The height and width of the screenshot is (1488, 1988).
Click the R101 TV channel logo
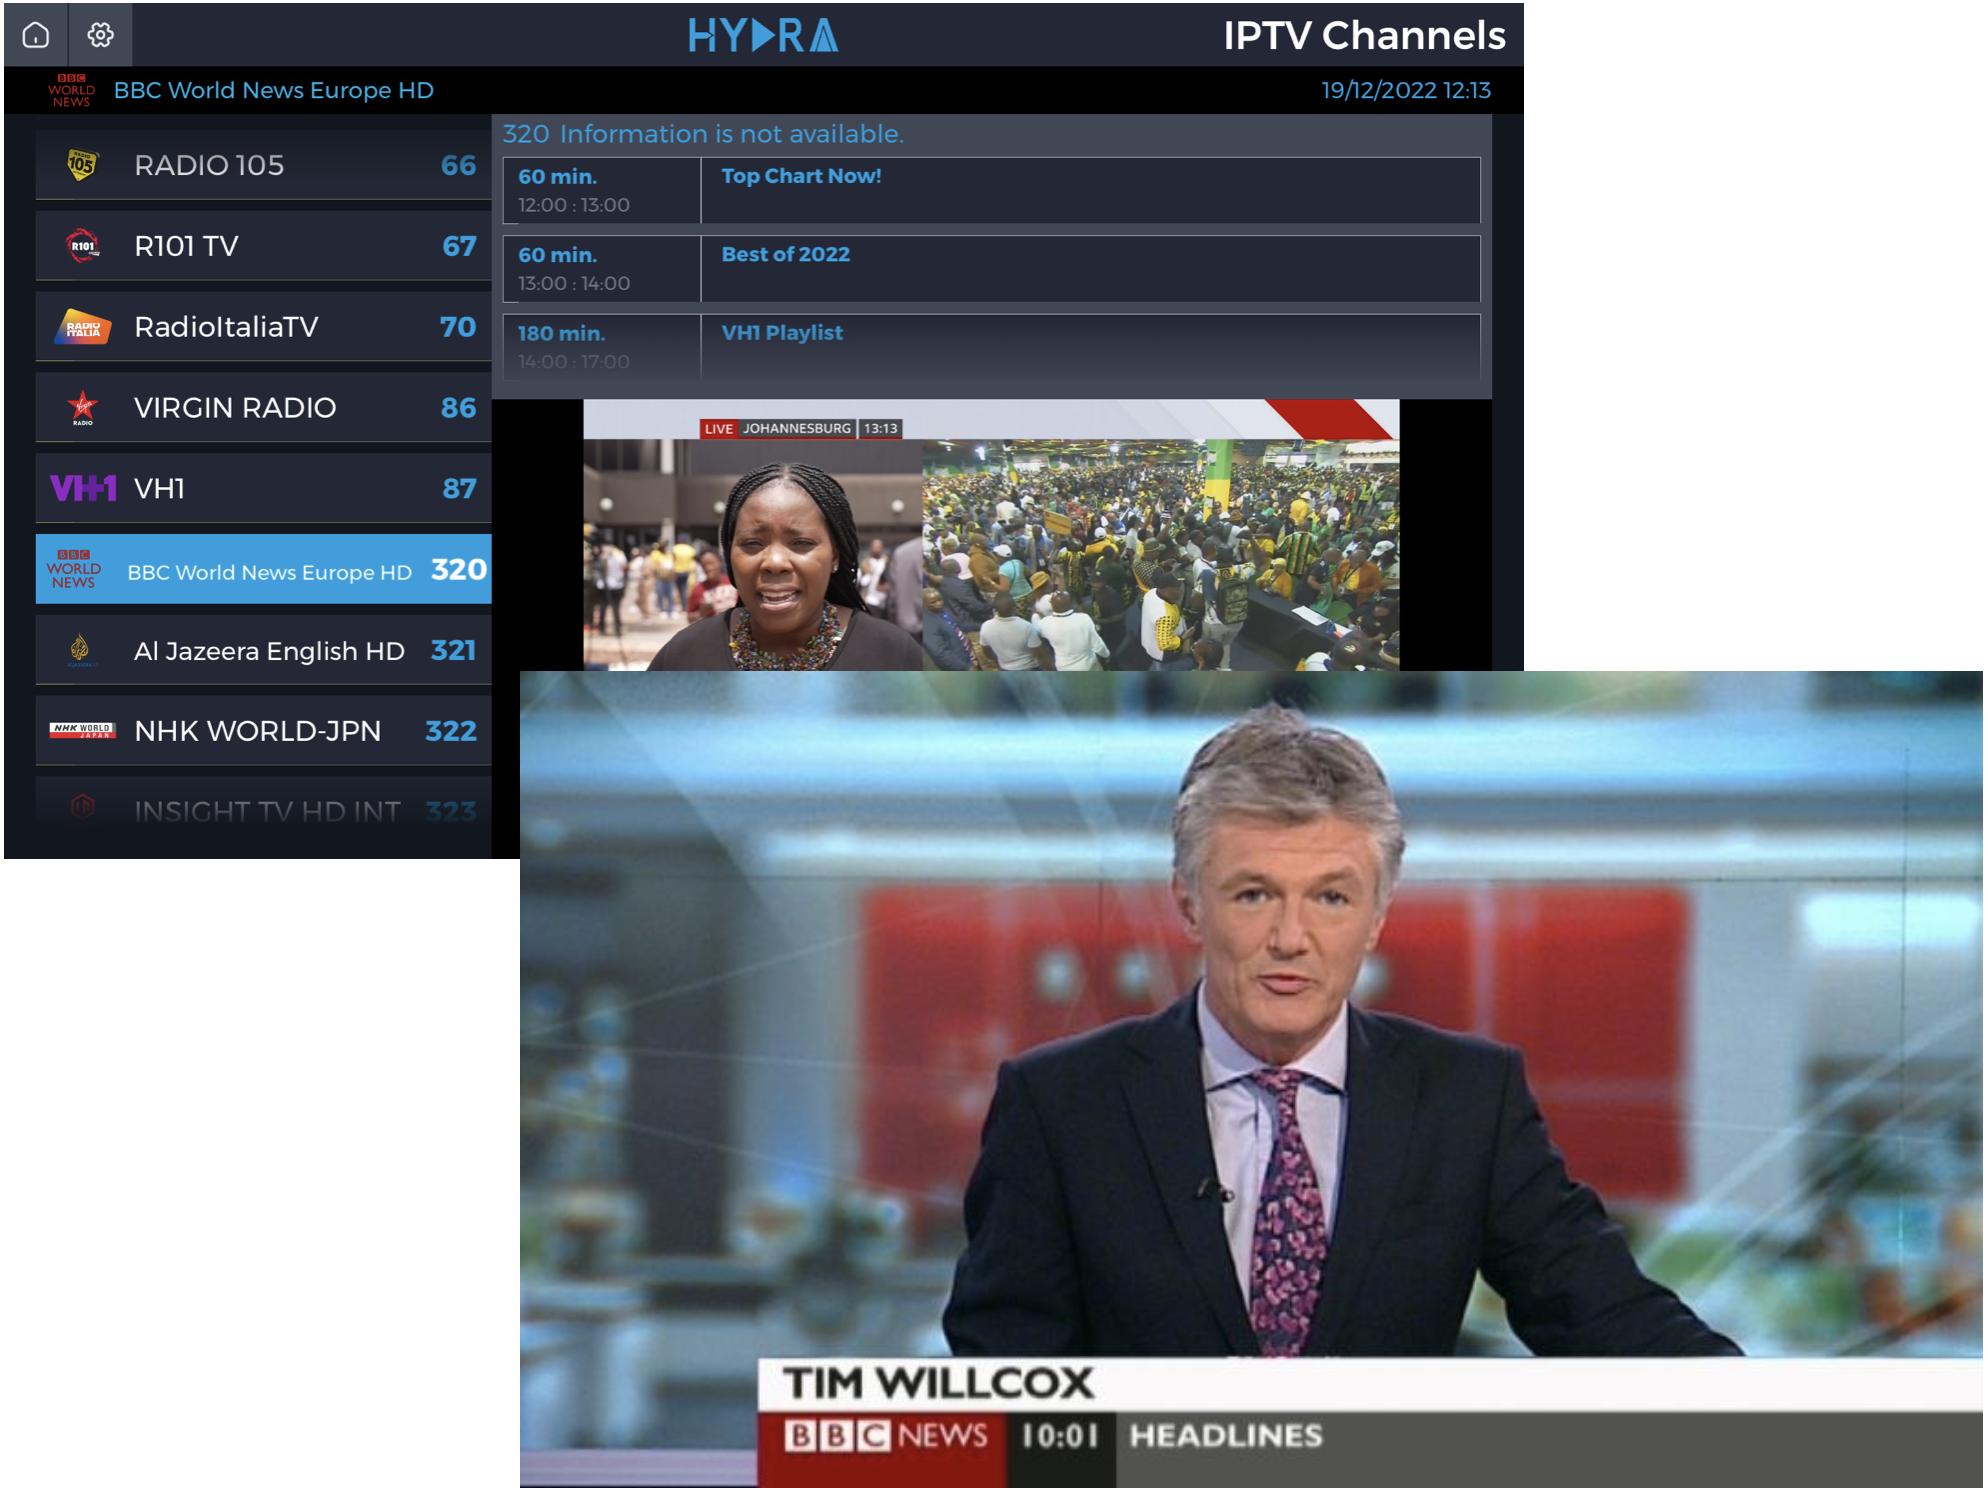(x=82, y=246)
